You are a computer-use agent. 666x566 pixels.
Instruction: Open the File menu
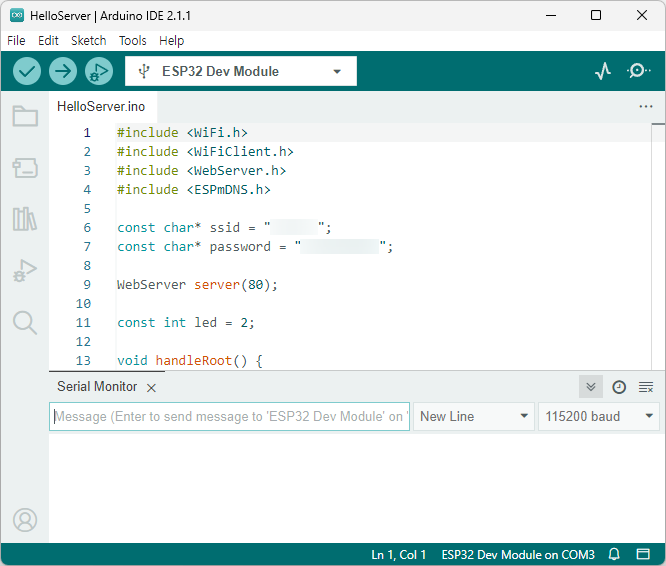point(16,41)
